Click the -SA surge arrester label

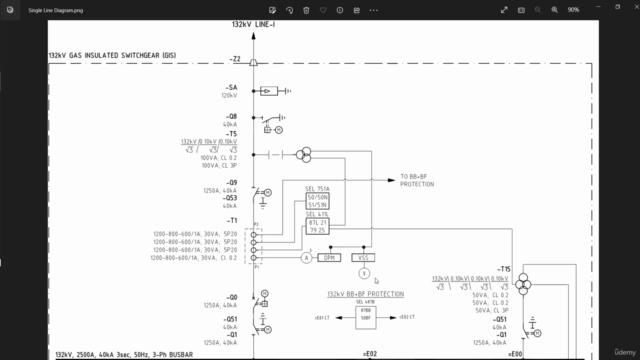(x=231, y=87)
